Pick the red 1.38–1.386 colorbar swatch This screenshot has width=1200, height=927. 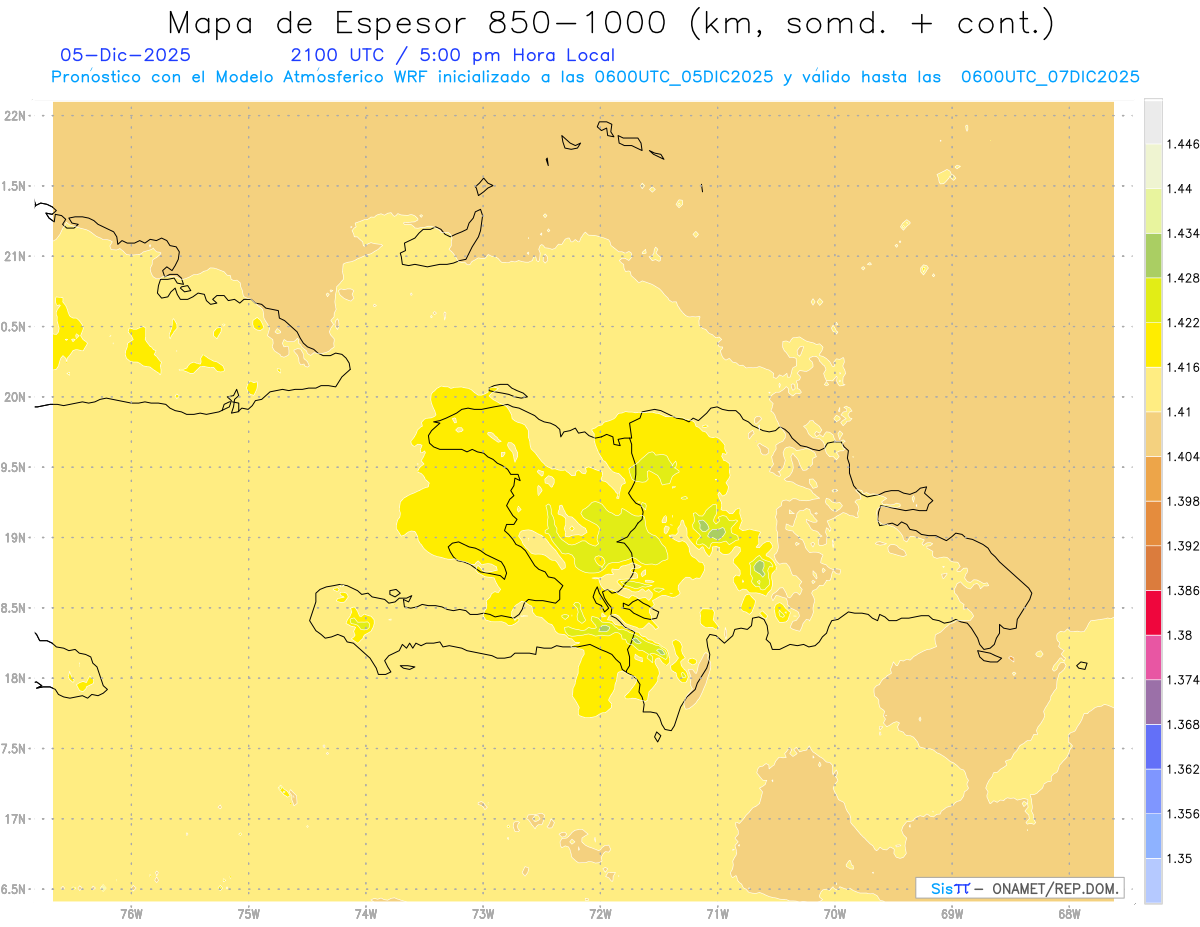tap(1153, 612)
